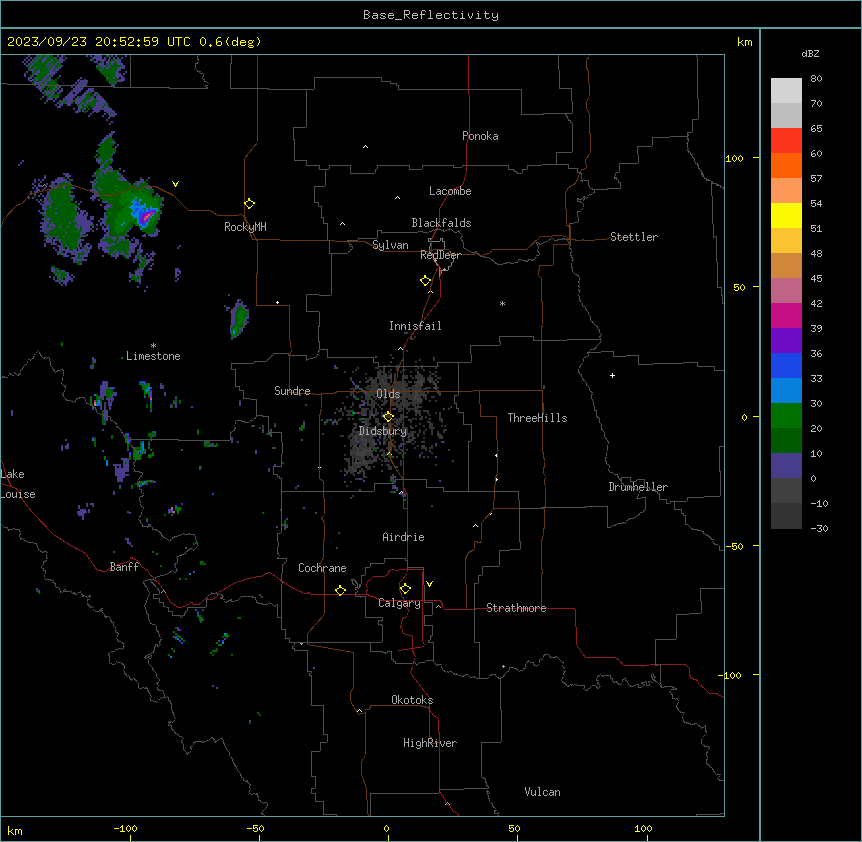Click the magenta 39-42 dBZ legend swatch
Screen dimensions: 862x842
click(786, 315)
